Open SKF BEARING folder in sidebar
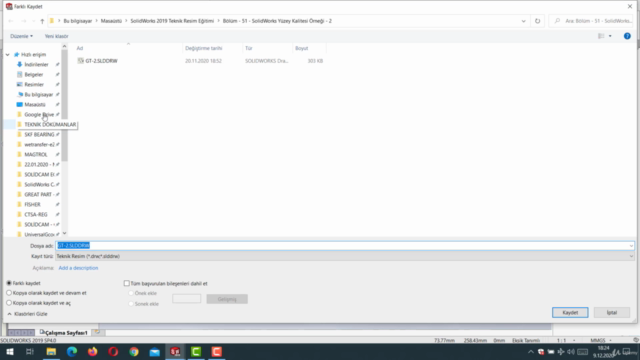 [39, 134]
